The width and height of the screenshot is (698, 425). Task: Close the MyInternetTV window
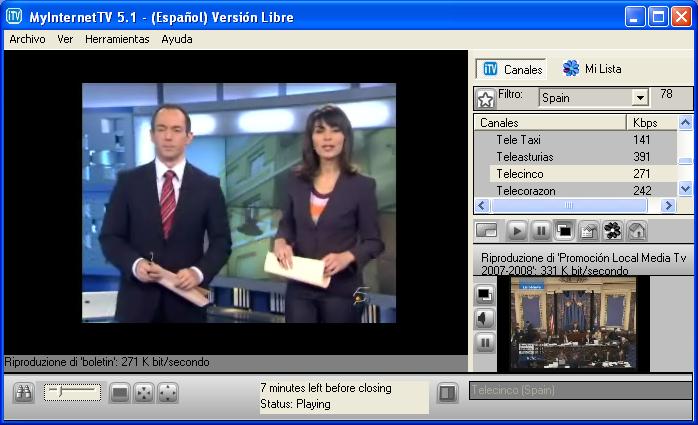click(x=682, y=17)
